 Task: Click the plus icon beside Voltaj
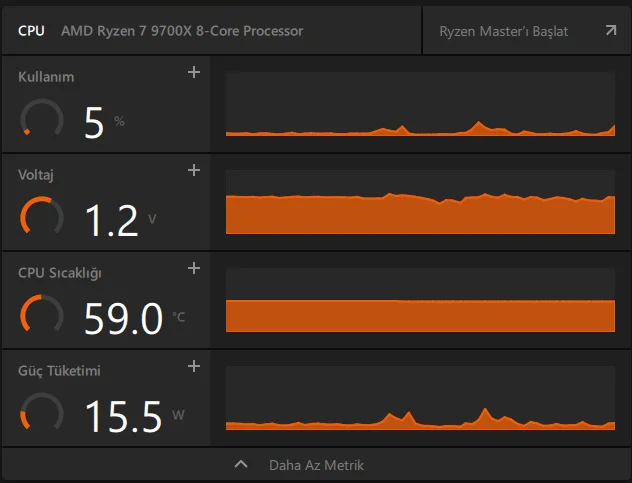point(194,170)
